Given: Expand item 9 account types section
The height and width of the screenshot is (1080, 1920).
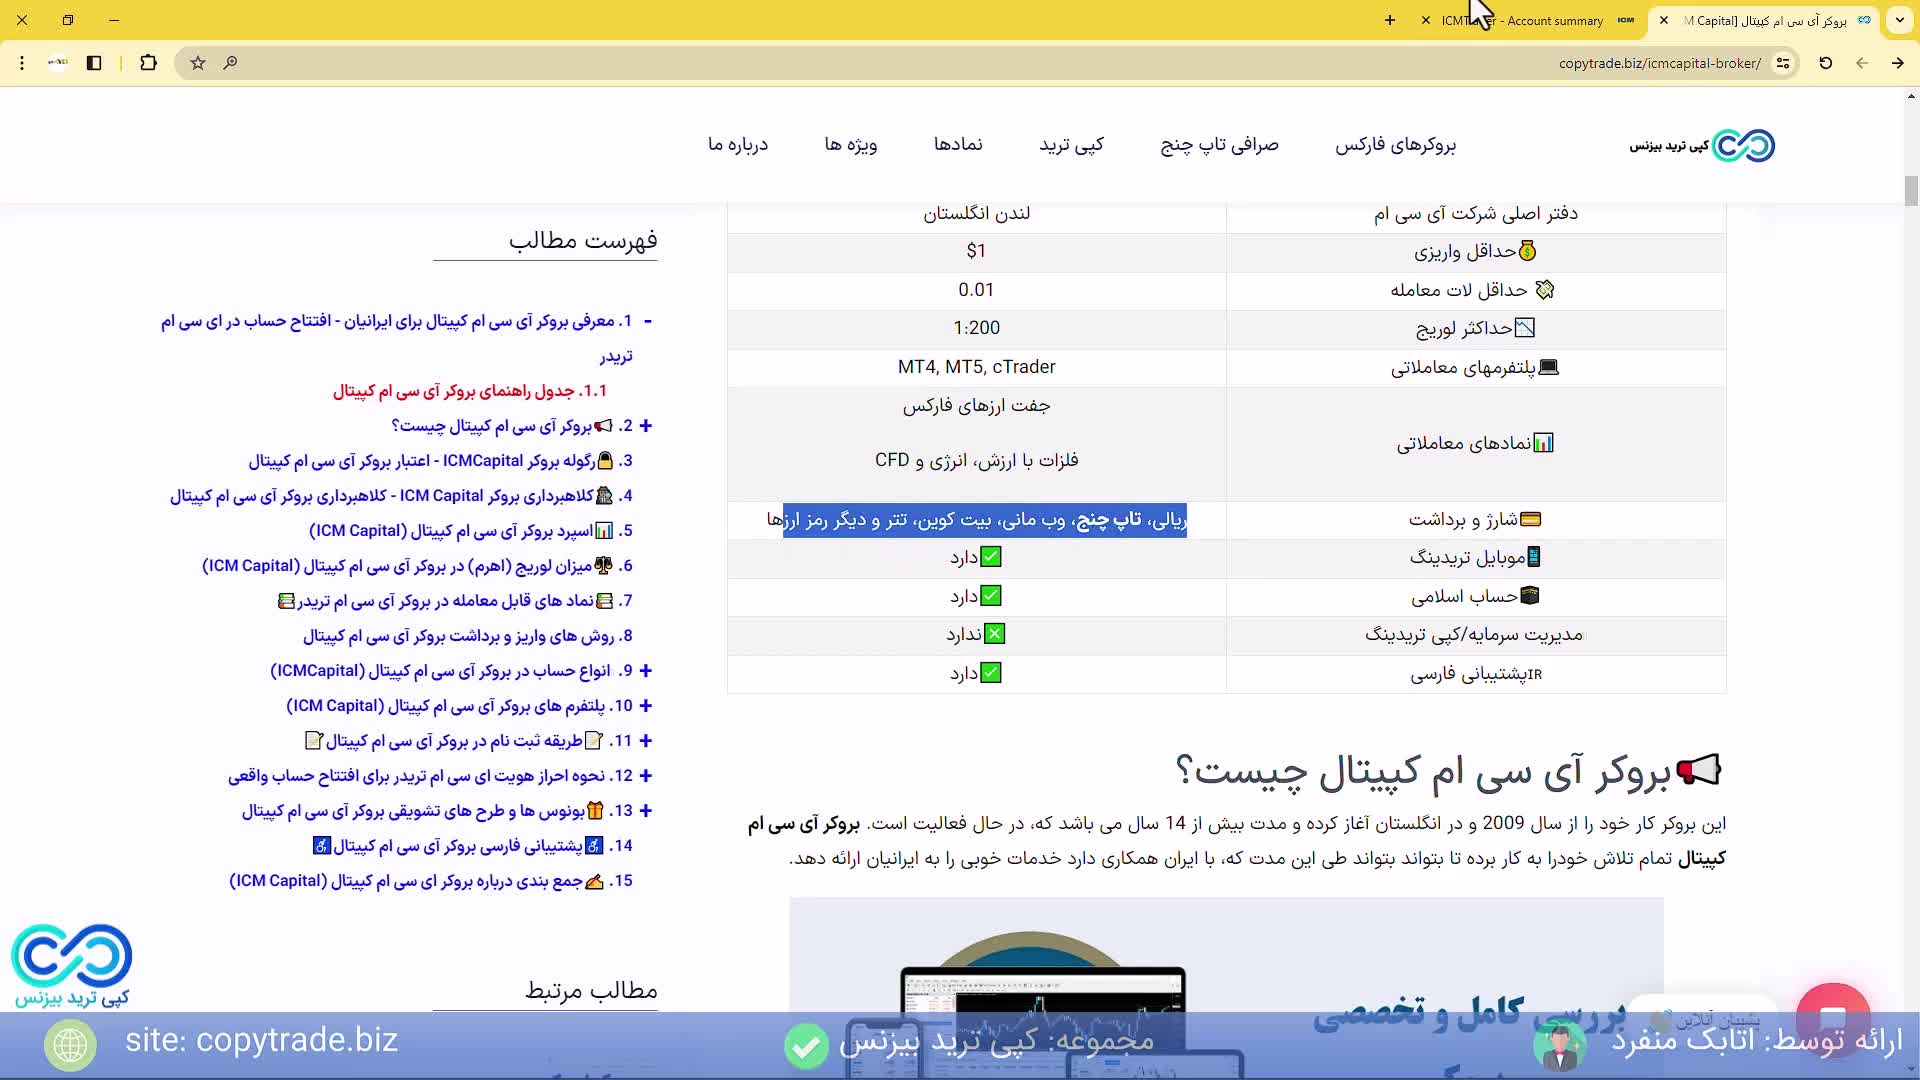Looking at the screenshot, I should click(646, 671).
